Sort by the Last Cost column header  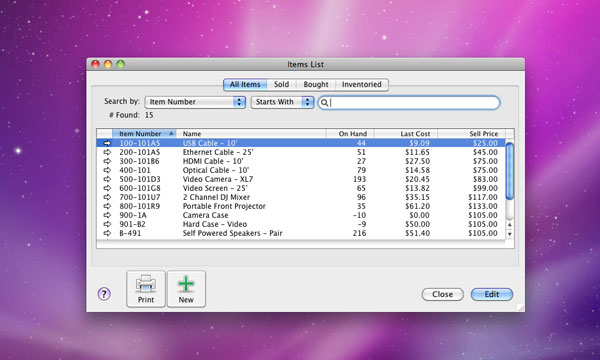pyautogui.click(x=406, y=134)
